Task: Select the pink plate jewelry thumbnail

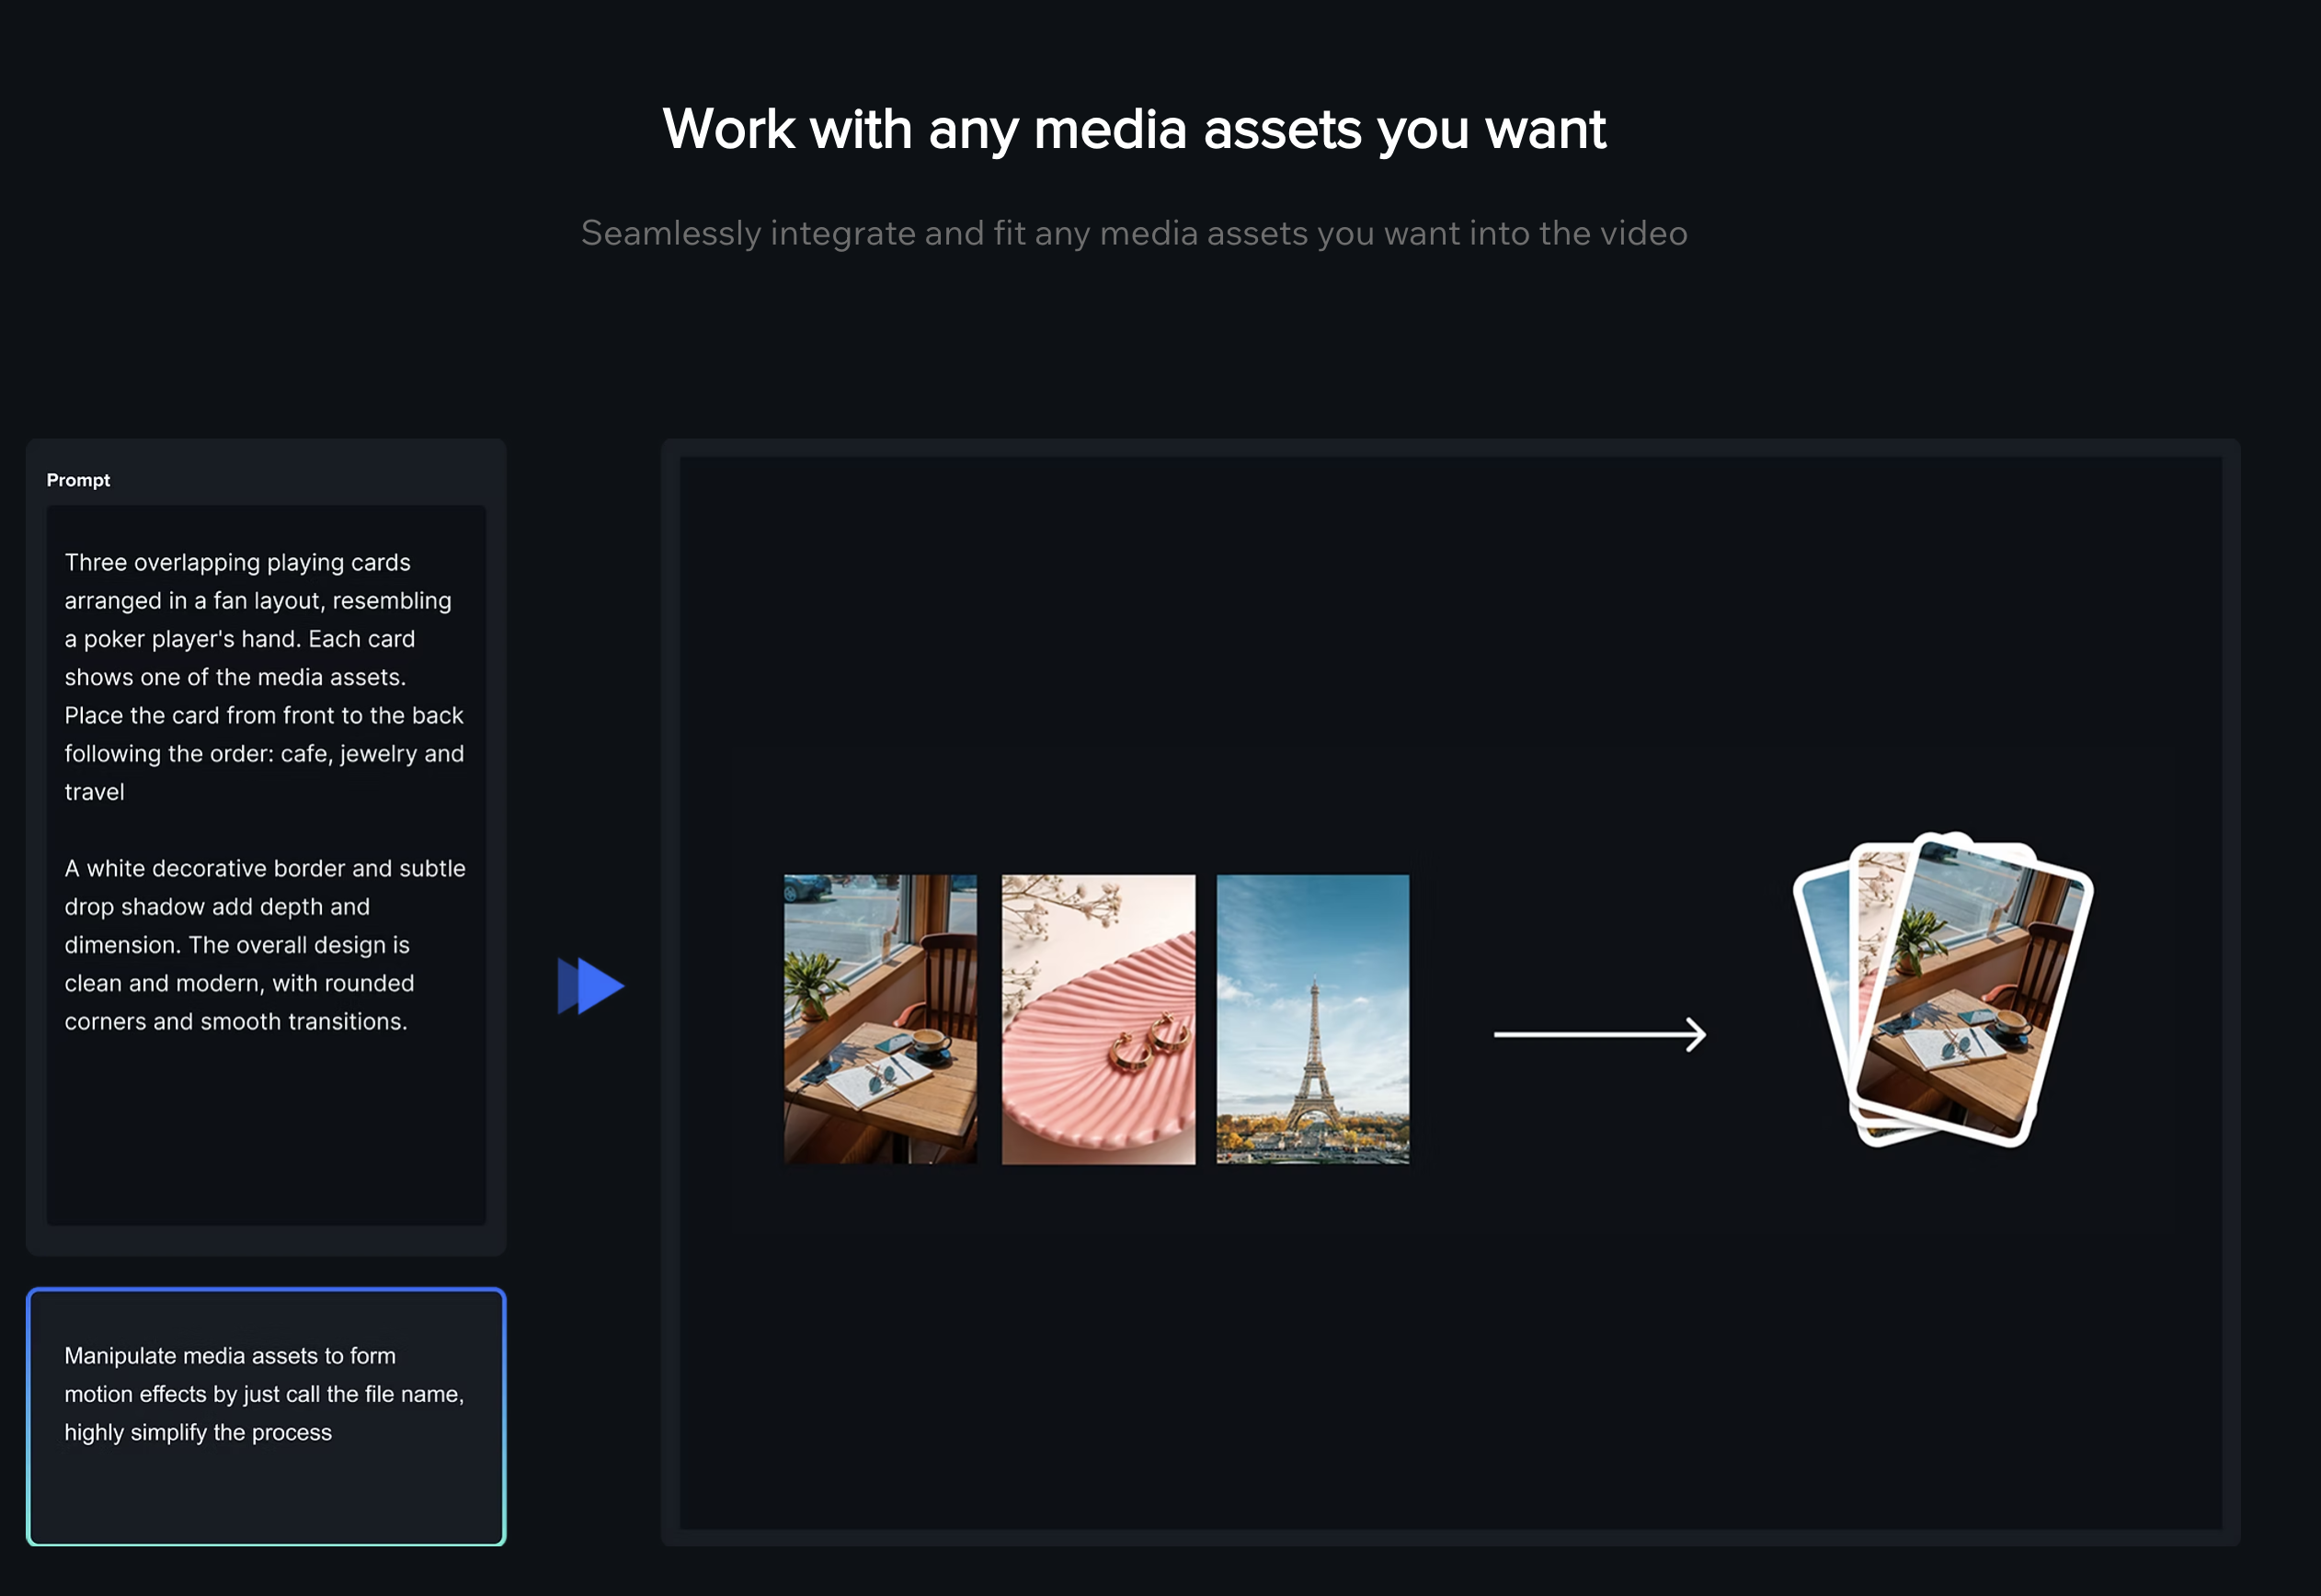Action: (x=1098, y=1018)
